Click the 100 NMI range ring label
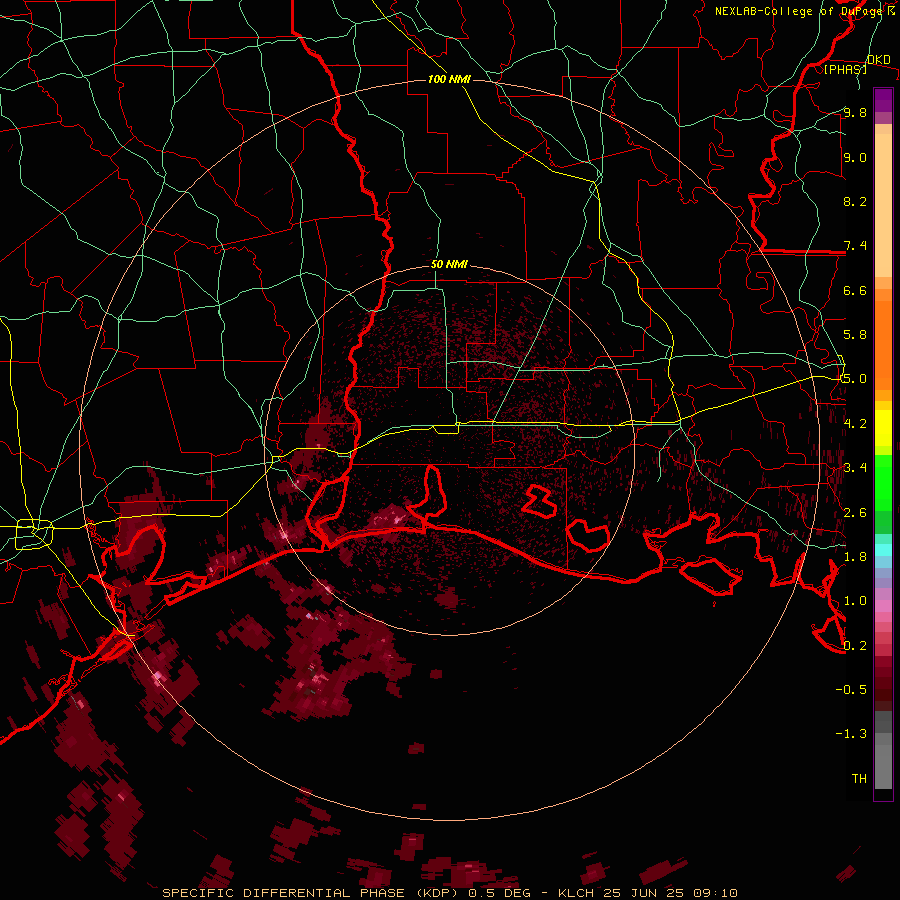This screenshot has height=900, width=900. pos(449,79)
